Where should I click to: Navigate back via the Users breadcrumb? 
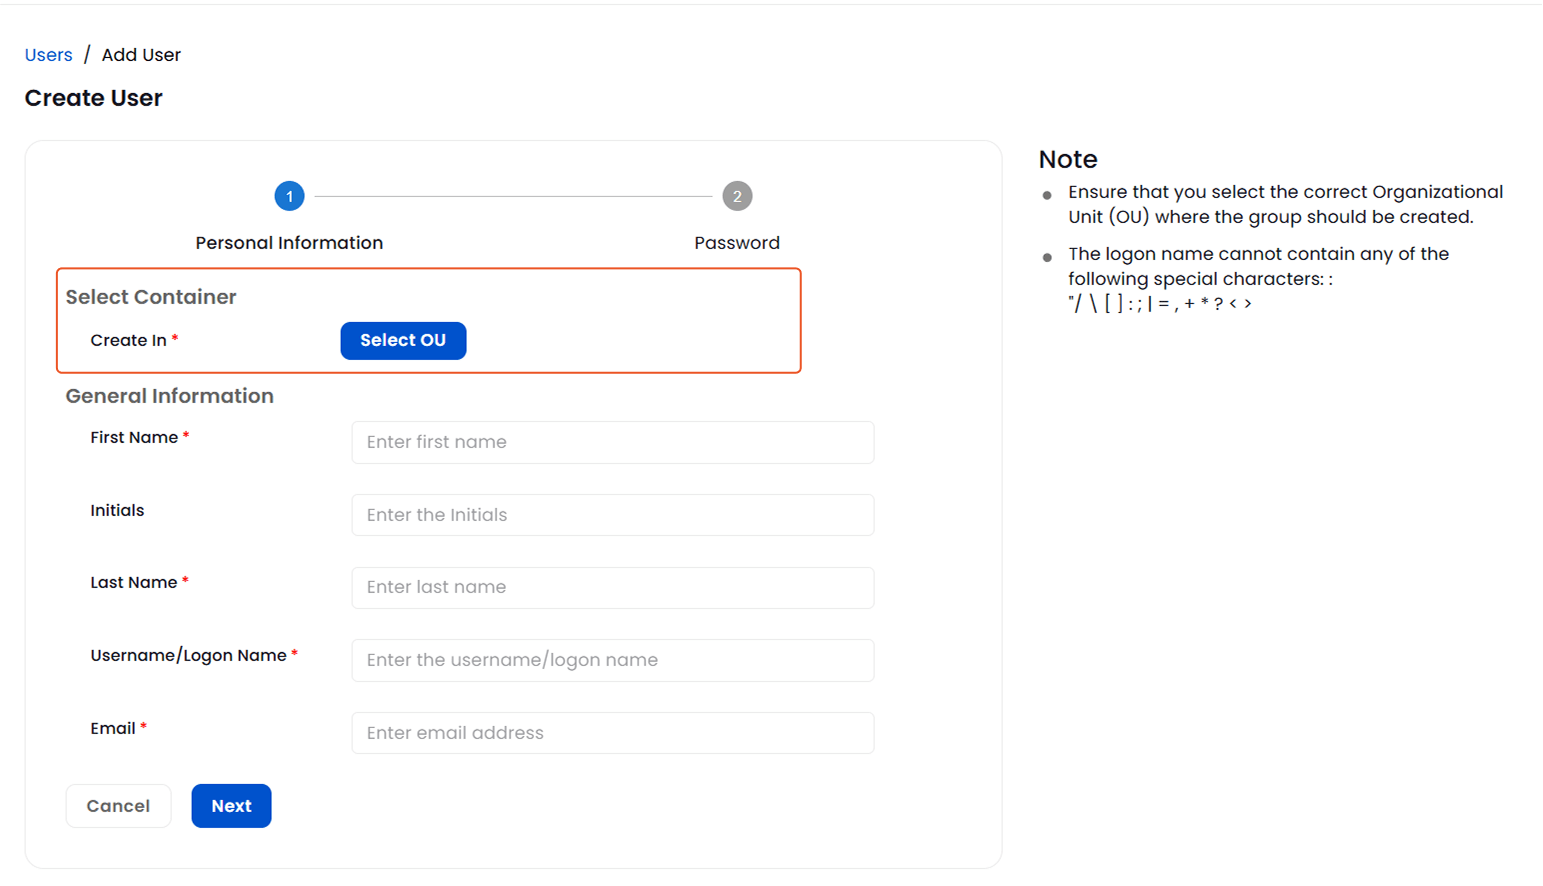[48, 54]
